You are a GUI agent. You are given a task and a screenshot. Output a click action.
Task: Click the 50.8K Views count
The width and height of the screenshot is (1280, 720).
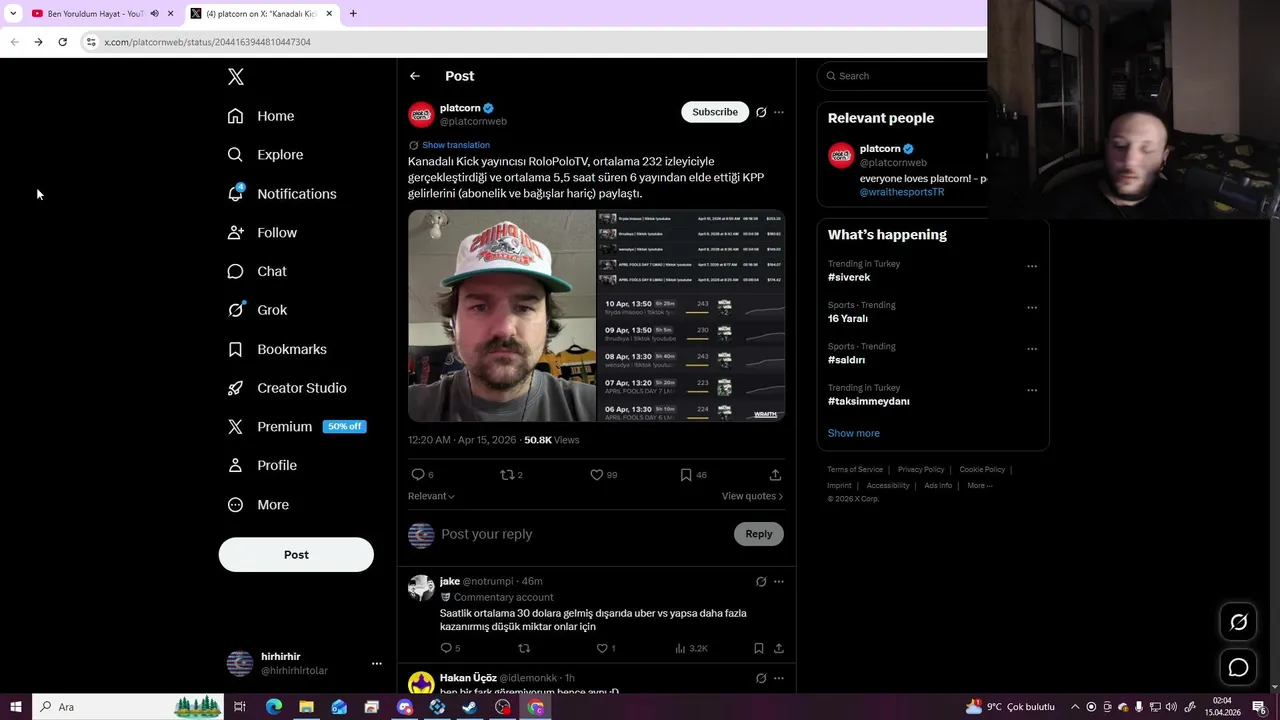(x=552, y=440)
